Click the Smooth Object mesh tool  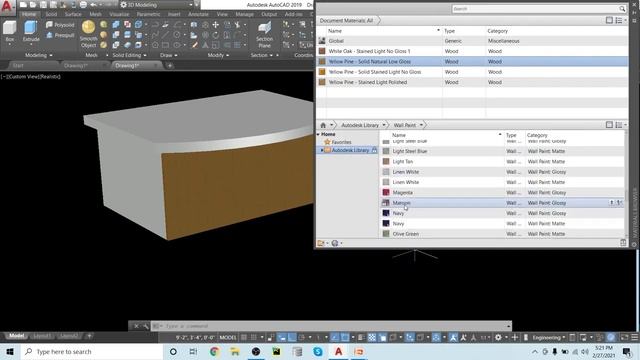[x=88, y=34]
